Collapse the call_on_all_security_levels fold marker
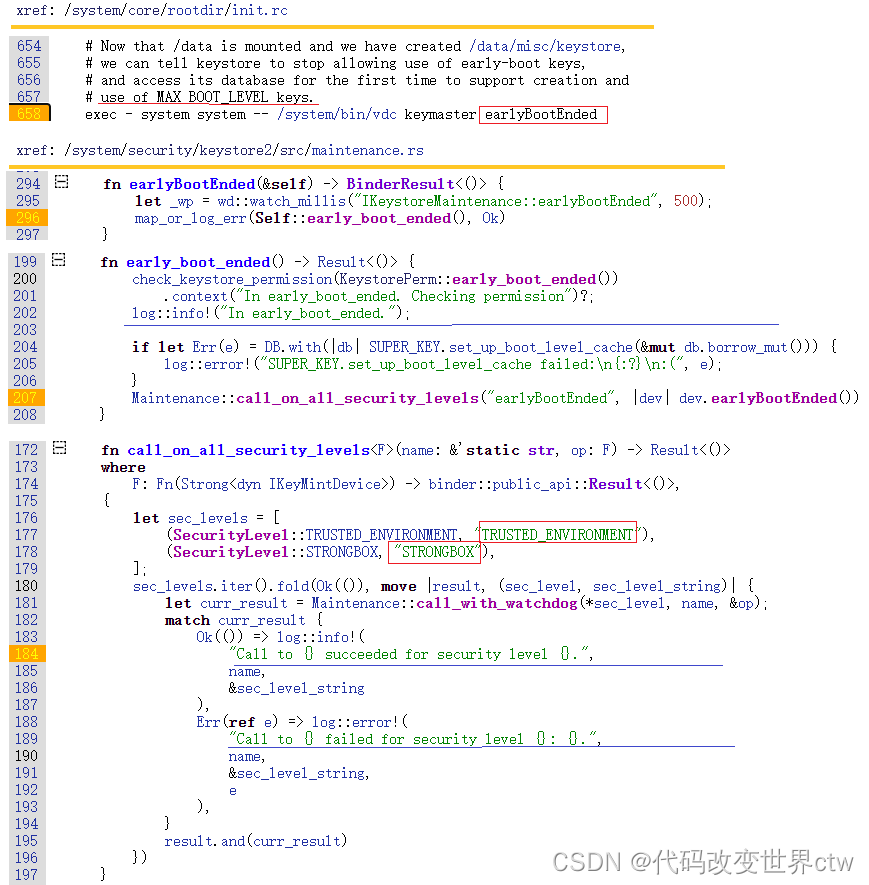 (x=59, y=448)
